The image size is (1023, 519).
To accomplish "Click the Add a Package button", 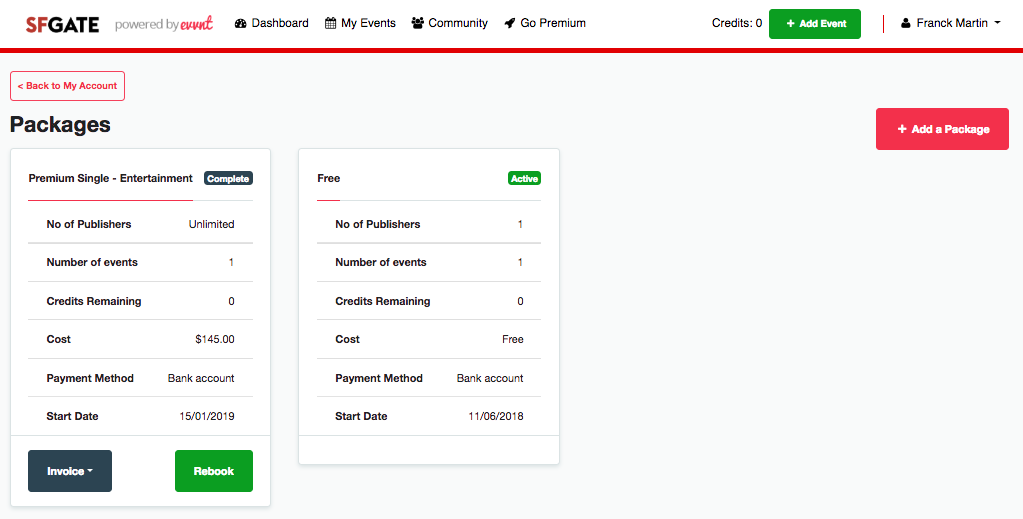I will [942, 129].
